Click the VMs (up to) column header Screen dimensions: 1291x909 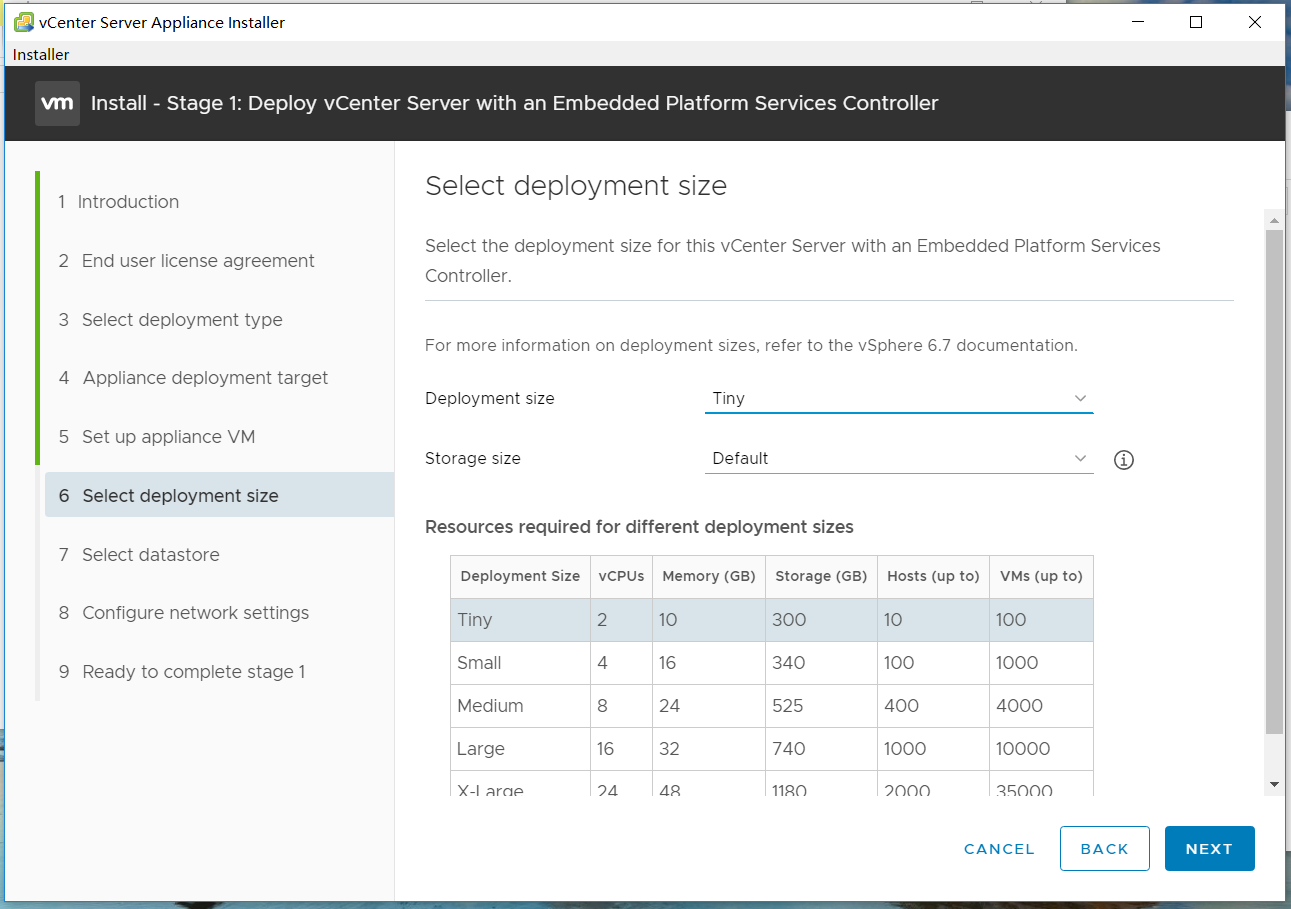click(x=1041, y=576)
